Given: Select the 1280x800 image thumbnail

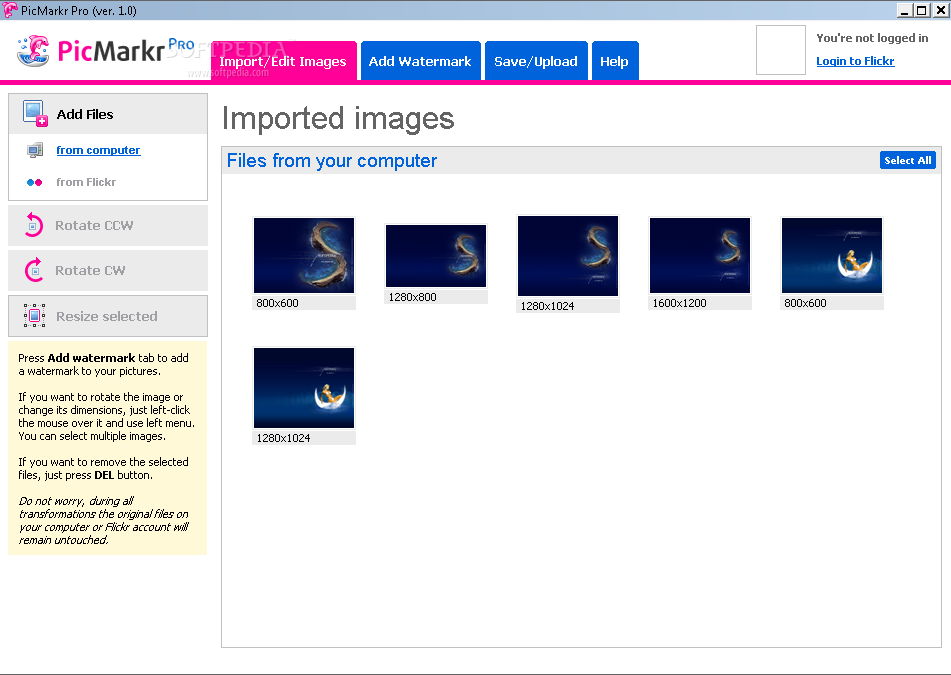Looking at the screenshot, I should [x=436, y=255].
